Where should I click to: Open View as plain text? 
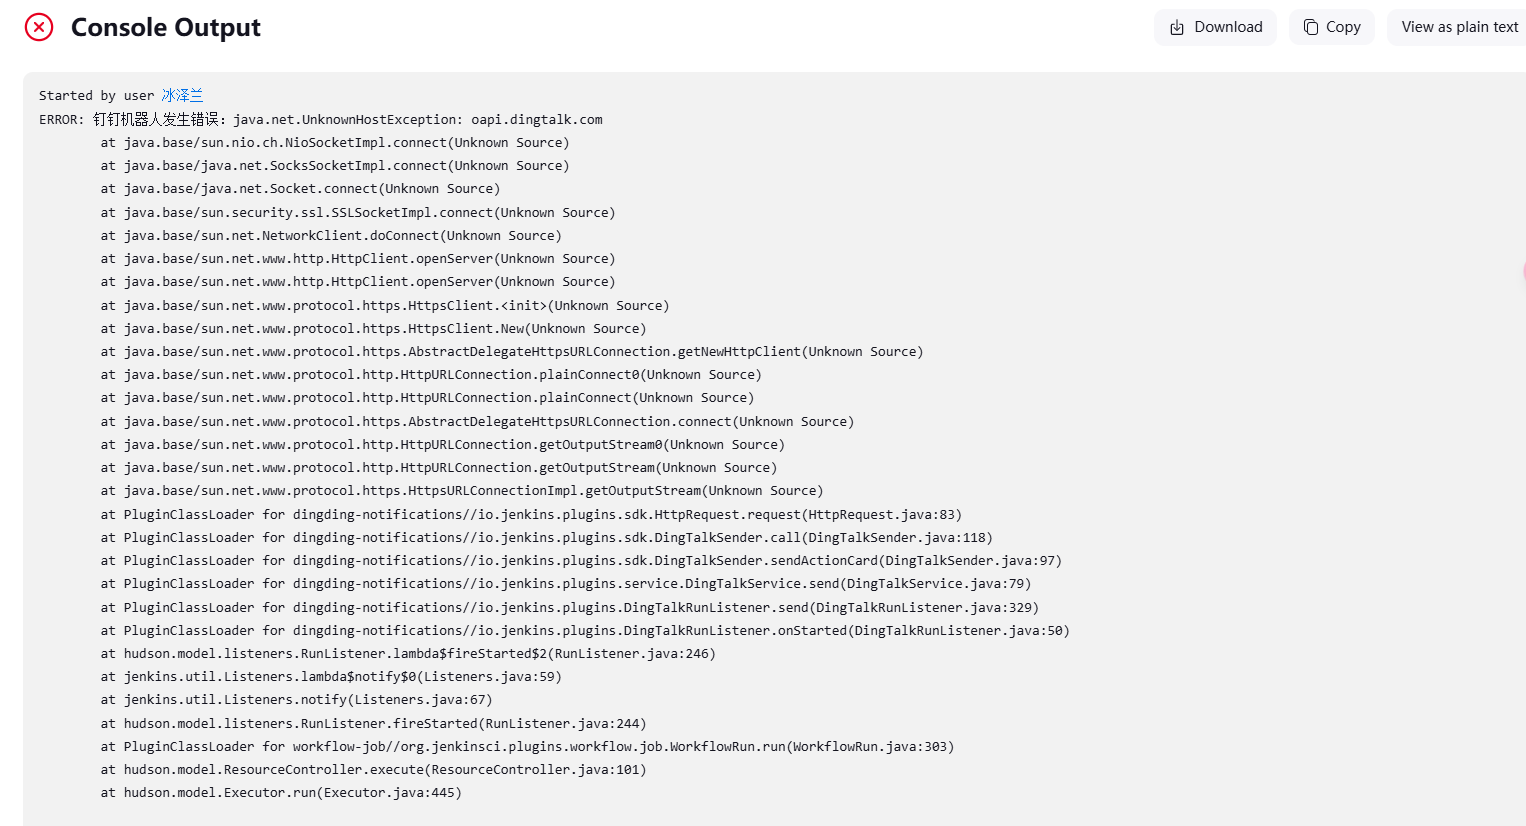(x=1459, y=27)
